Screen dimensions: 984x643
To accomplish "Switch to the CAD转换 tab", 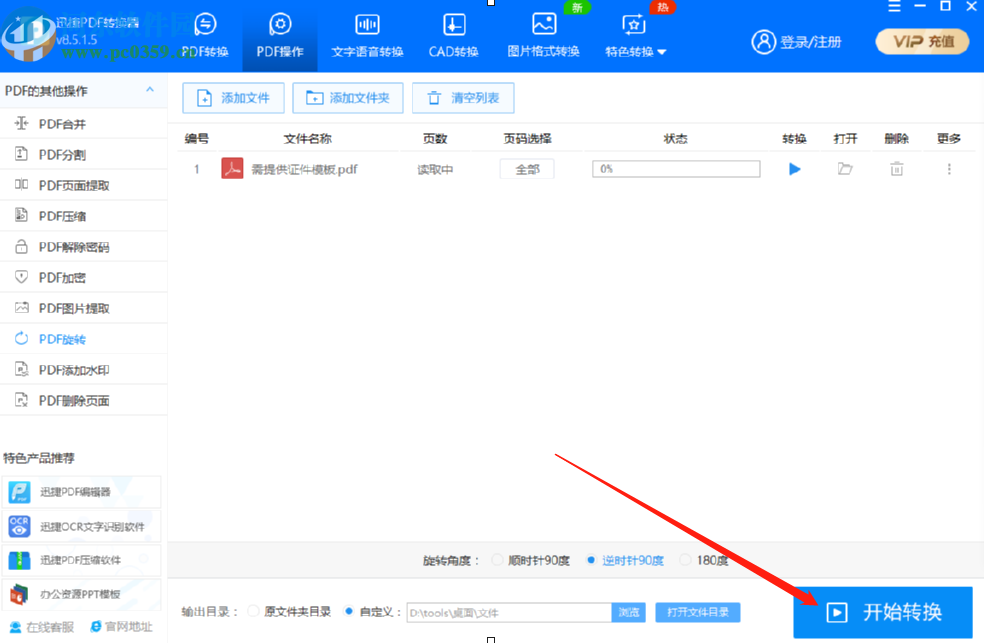I will pos(453,32).
